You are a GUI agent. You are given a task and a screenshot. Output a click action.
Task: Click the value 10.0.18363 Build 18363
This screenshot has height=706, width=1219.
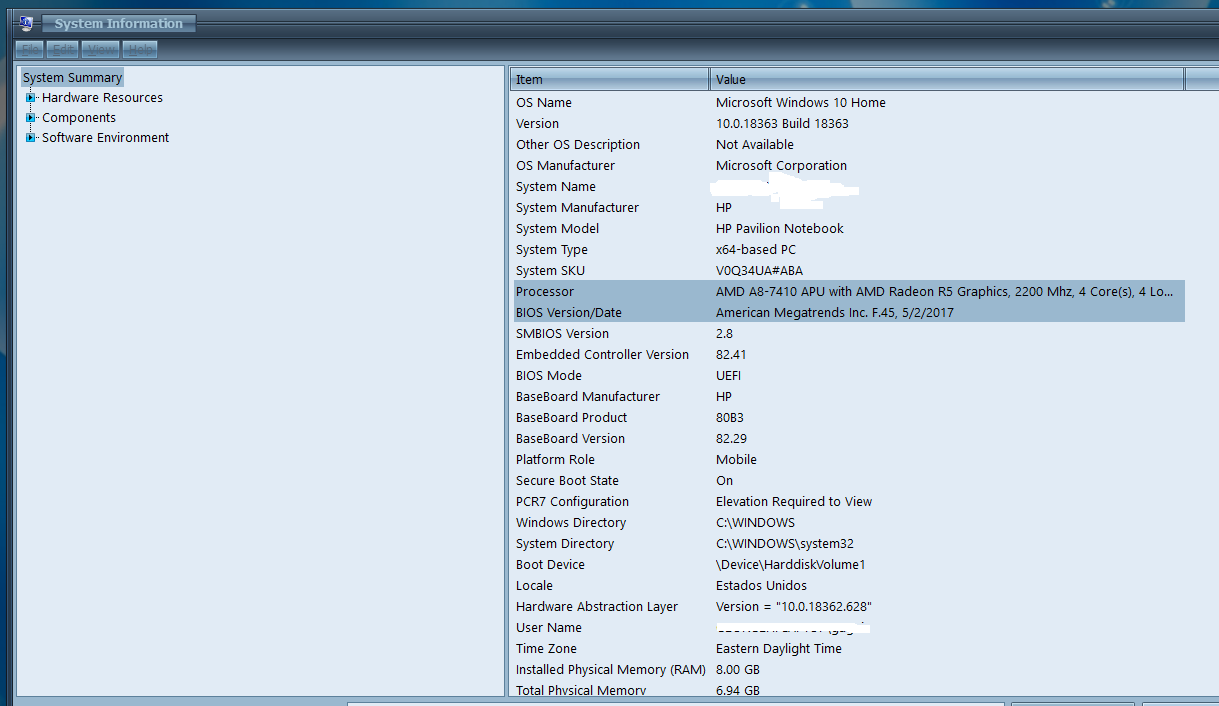point(782,124)
